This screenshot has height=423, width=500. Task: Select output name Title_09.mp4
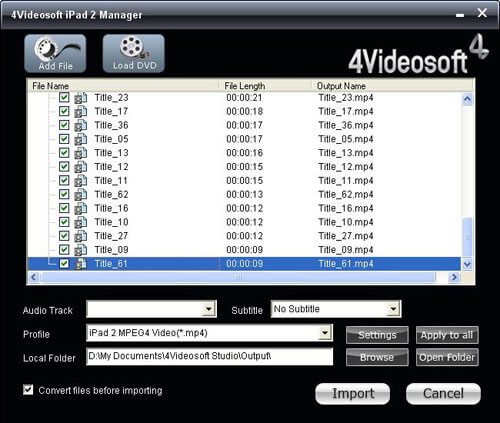click(346, 250)
